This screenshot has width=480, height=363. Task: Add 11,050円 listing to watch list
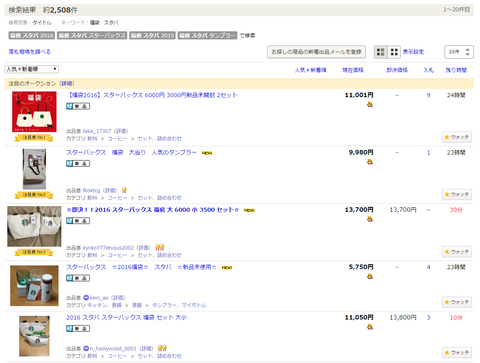[x=457, y=352]
